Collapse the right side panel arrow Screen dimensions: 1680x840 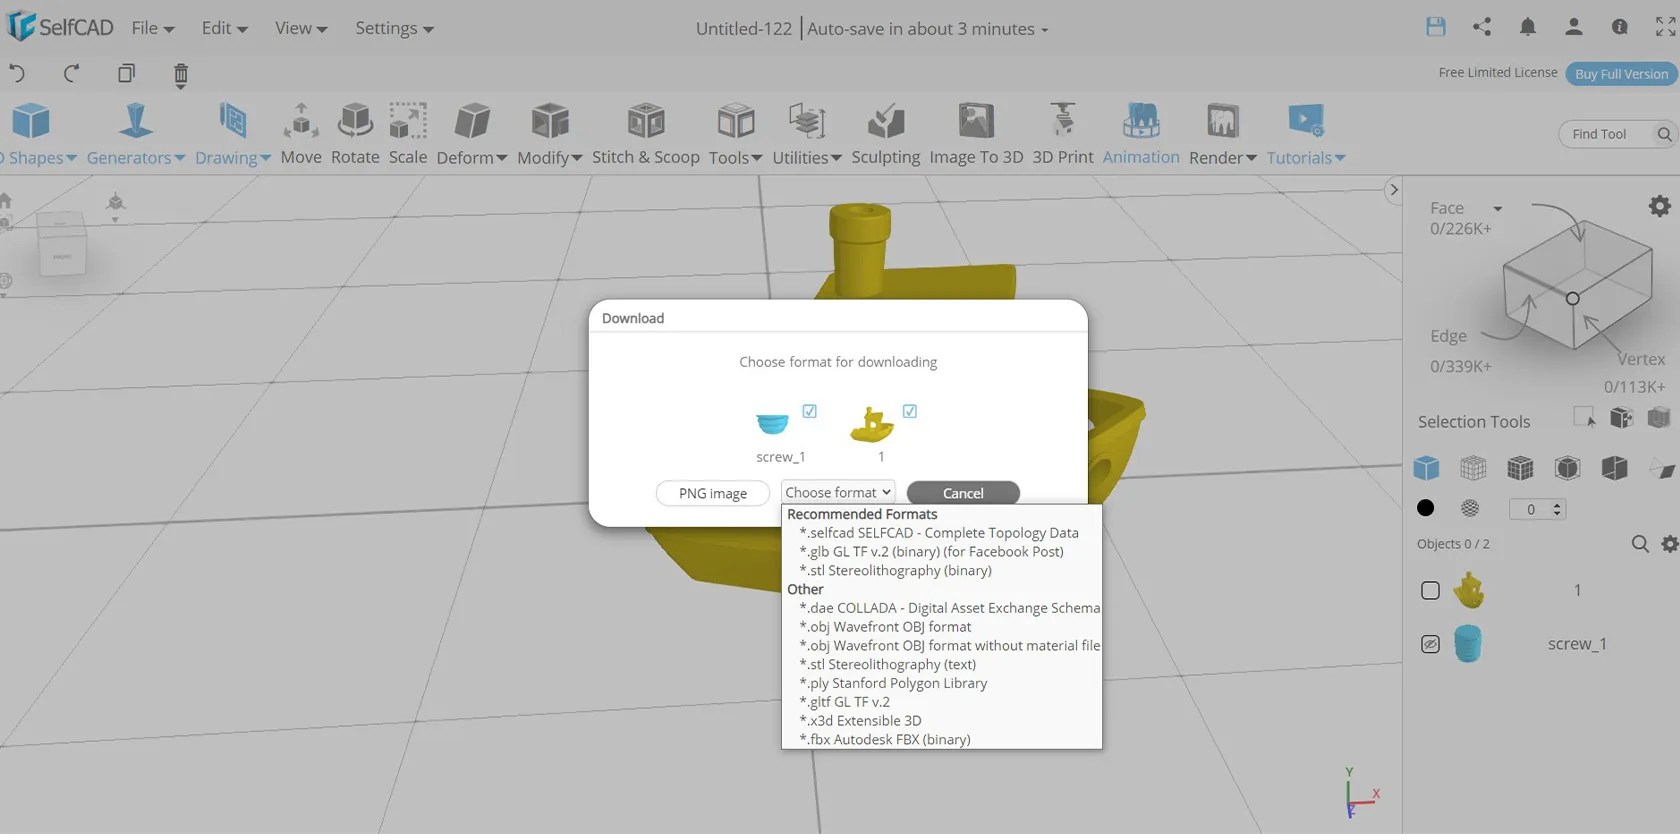pyautogui.click(x=1394, y=189)
